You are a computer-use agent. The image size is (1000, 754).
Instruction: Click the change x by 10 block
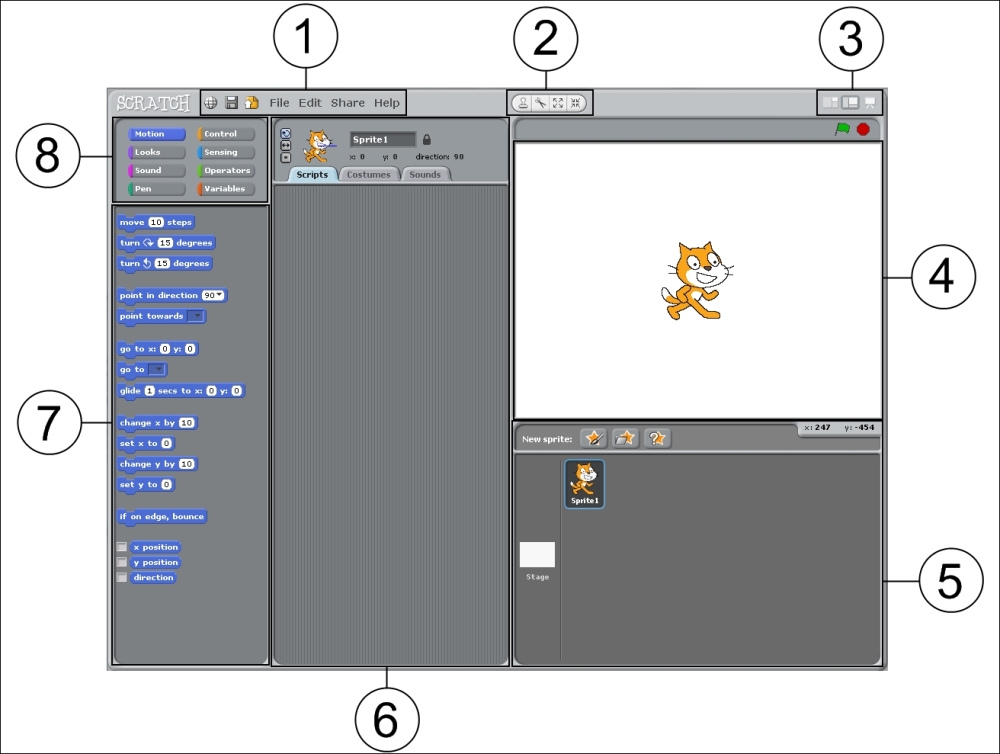[x=158, y=423]
